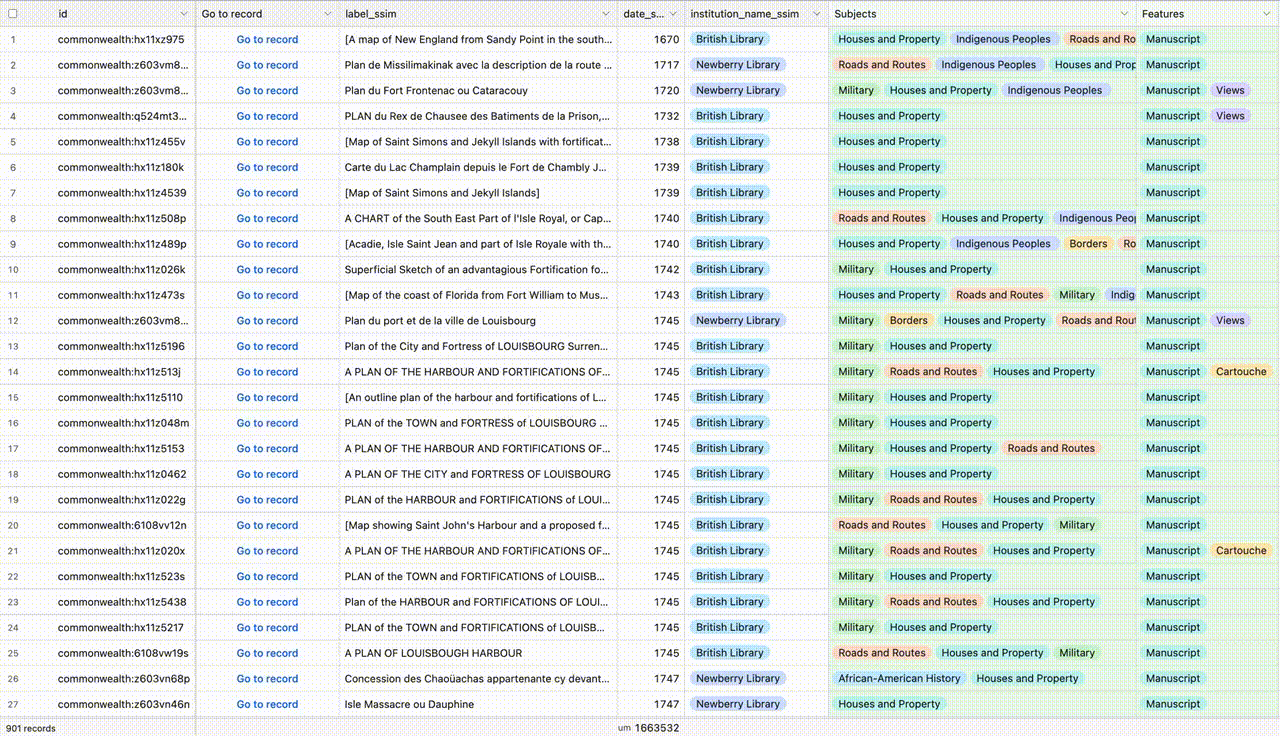
Task: Open the Go to record link in row 9
Action: (267, 244)
